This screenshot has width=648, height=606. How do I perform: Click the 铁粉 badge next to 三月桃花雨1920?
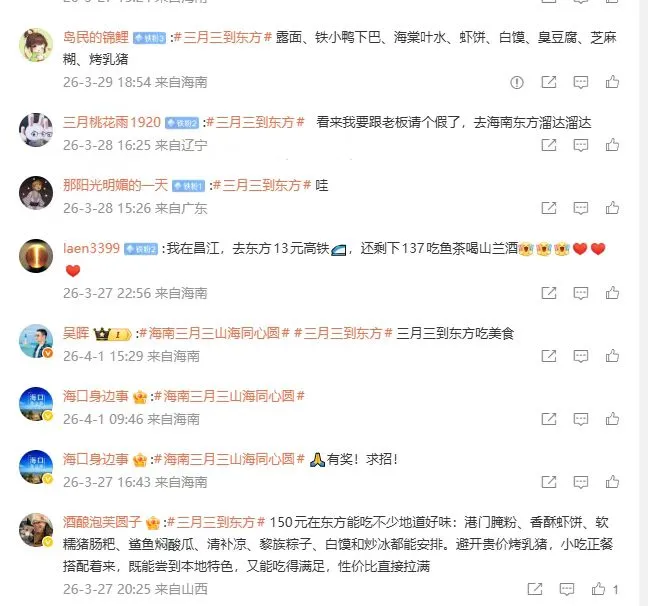tap(182, 123)
